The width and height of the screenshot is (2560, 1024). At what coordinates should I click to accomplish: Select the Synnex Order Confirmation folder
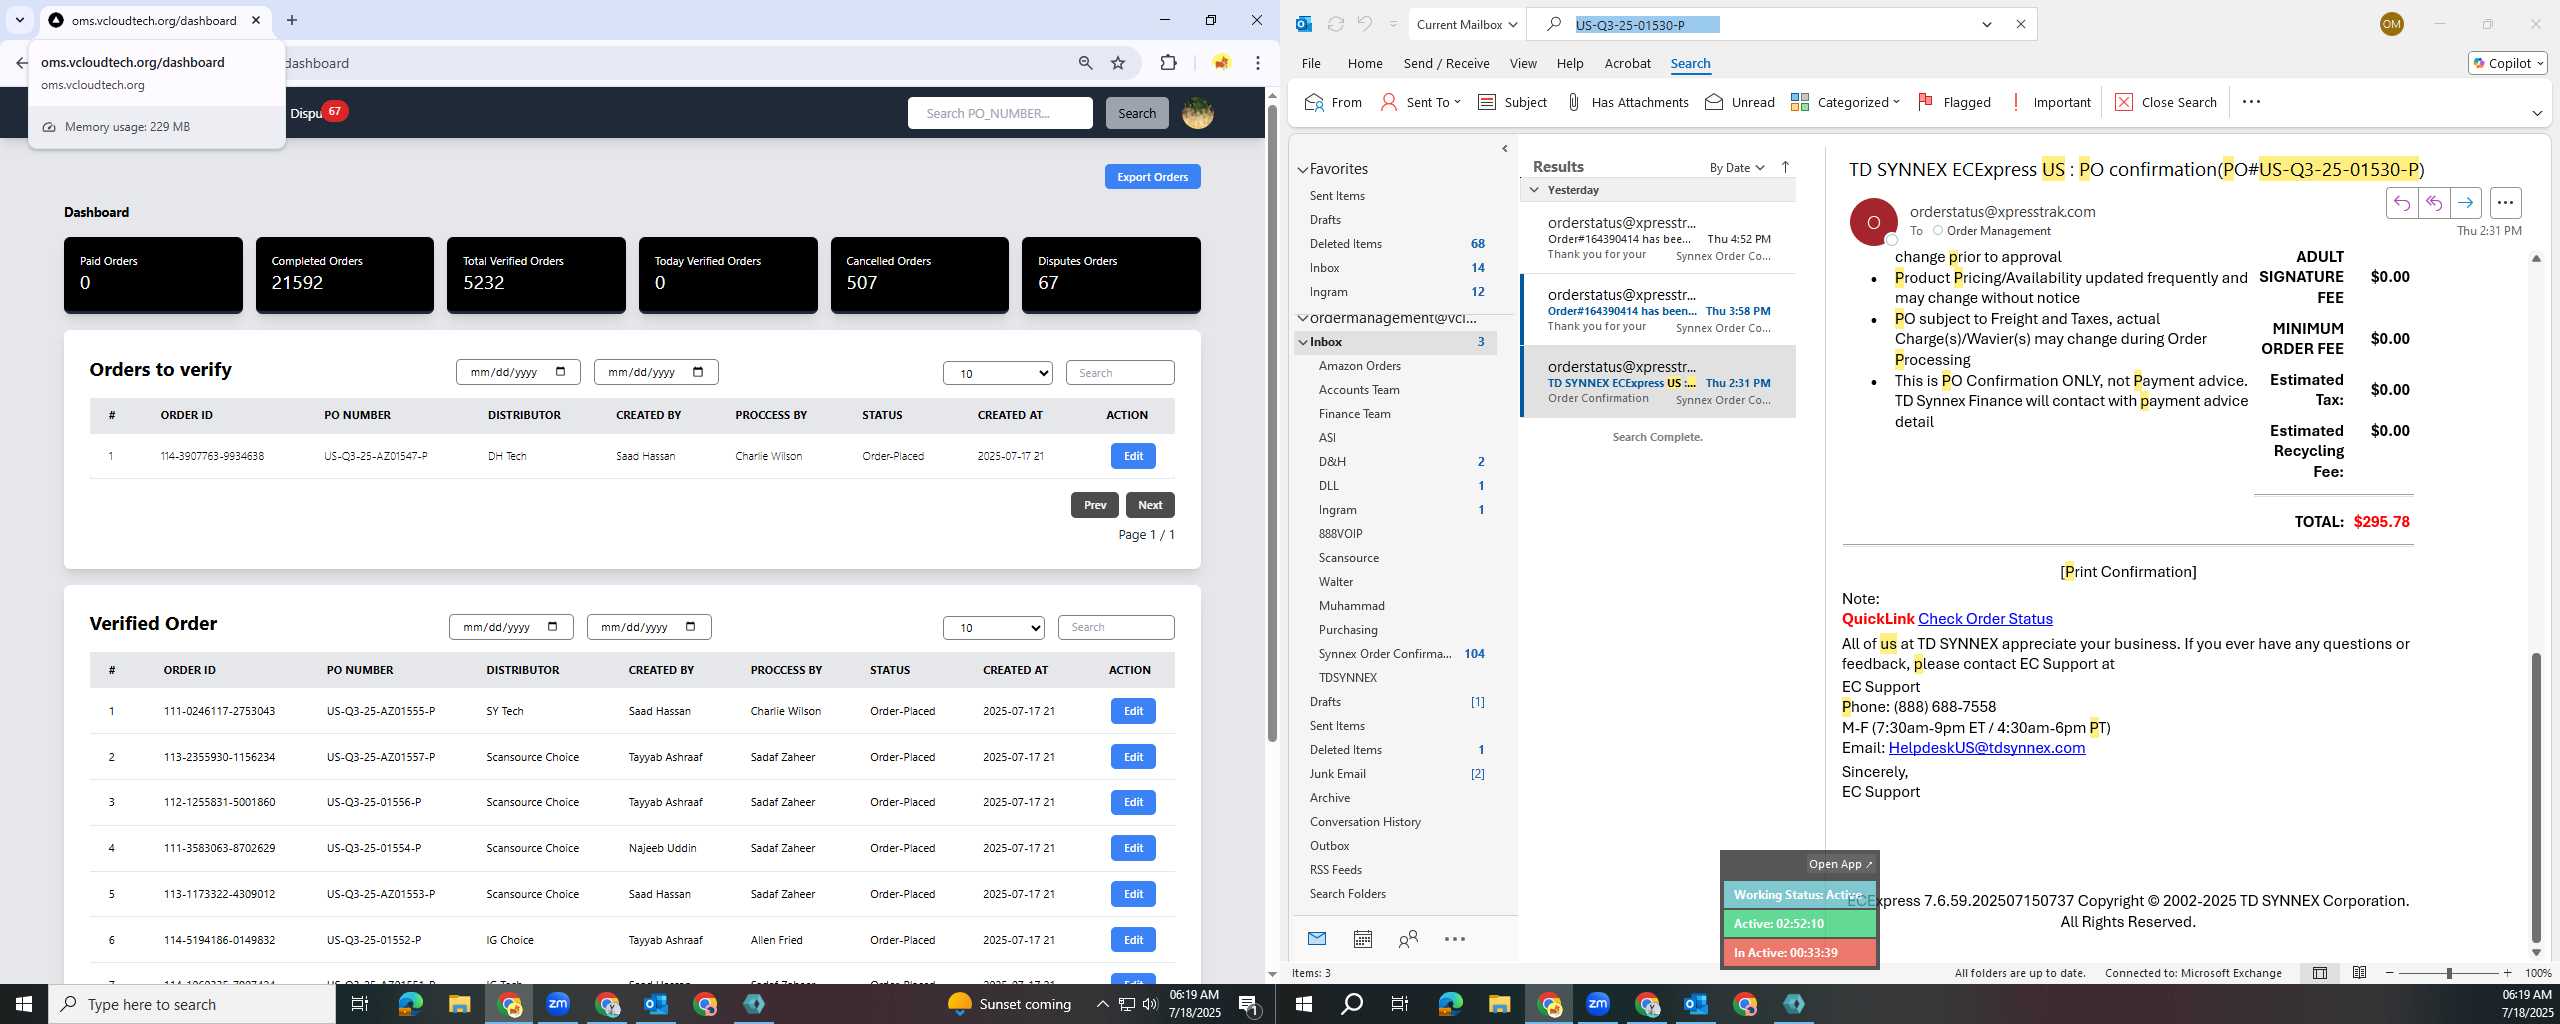(x=1401, y=654)
